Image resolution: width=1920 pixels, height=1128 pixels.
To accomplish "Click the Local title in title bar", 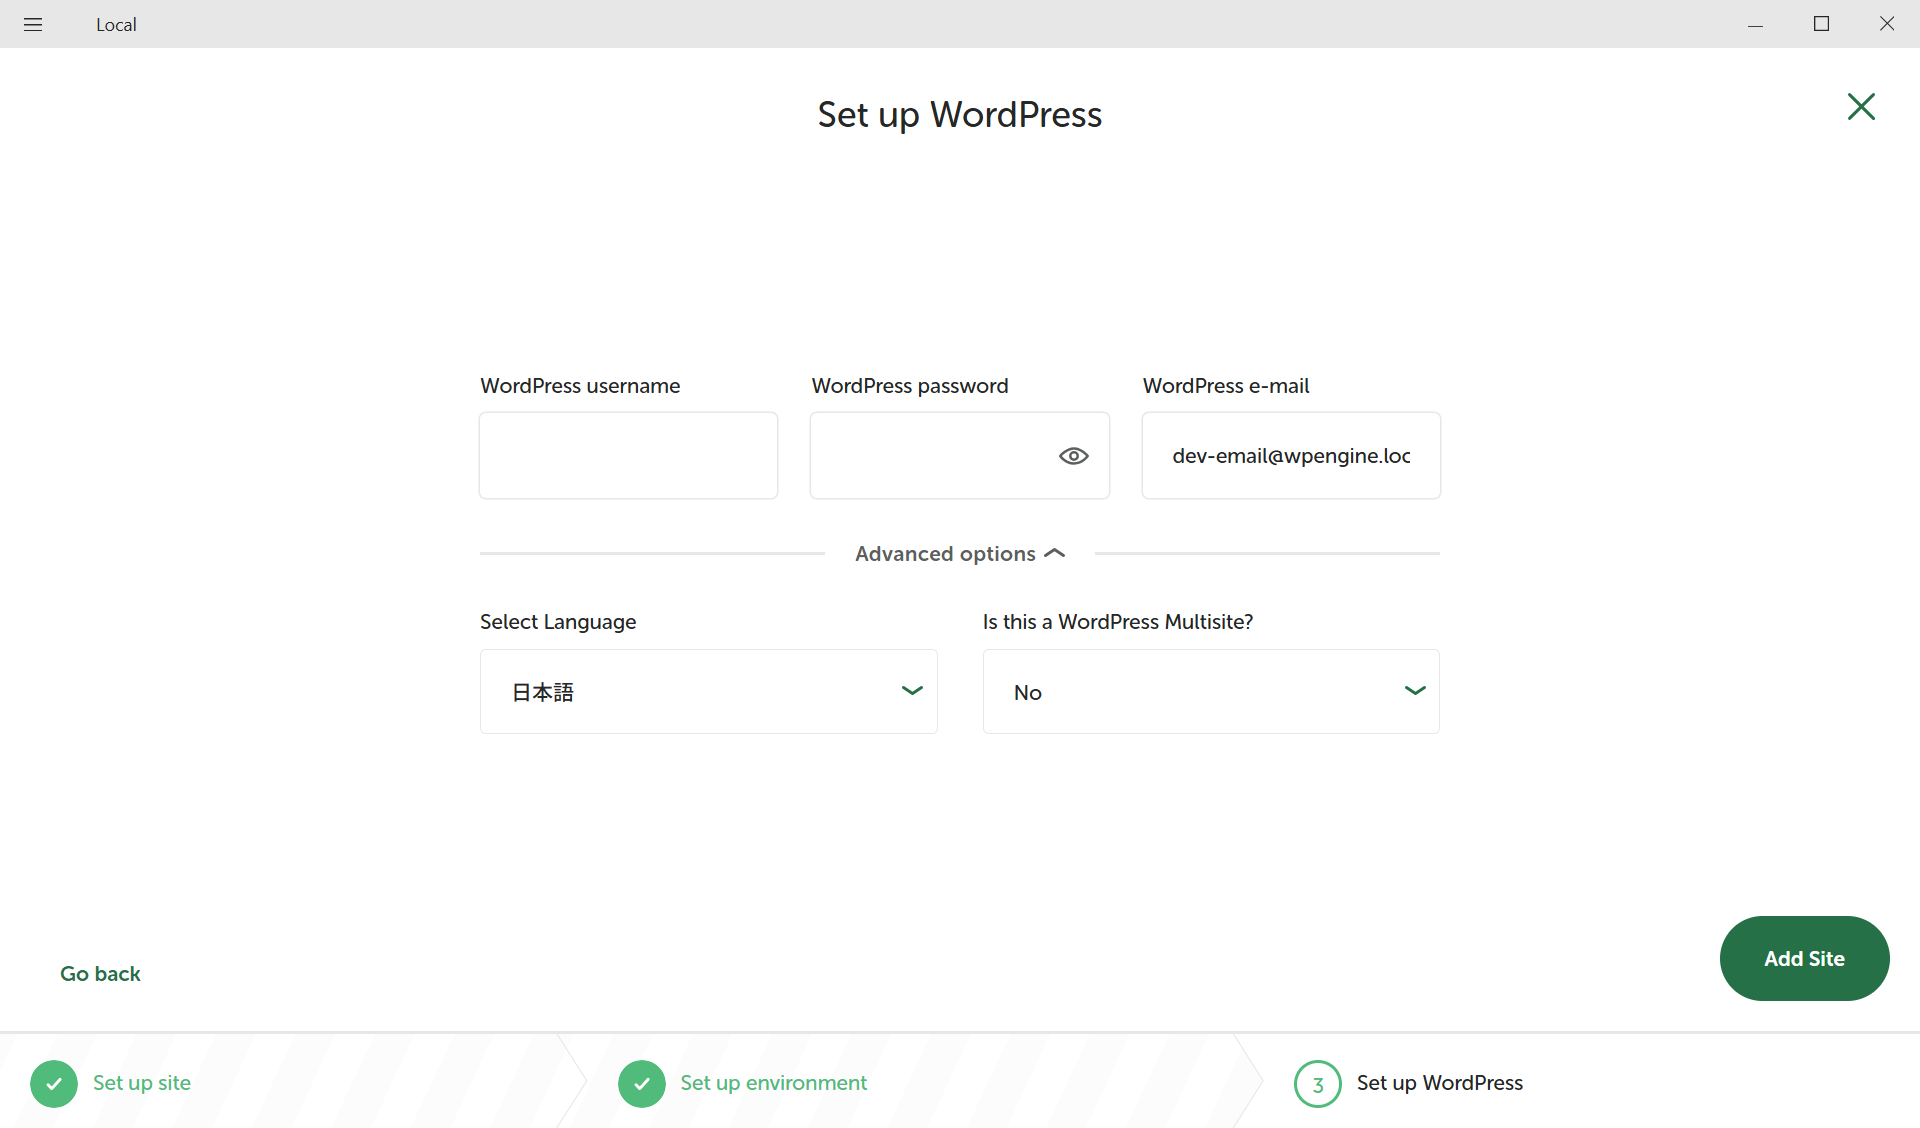I will (116, 24).
